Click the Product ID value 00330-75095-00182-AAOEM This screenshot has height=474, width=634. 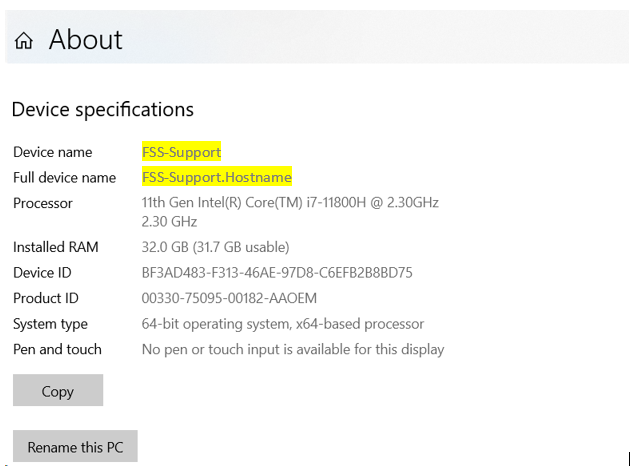click(229, 298)
